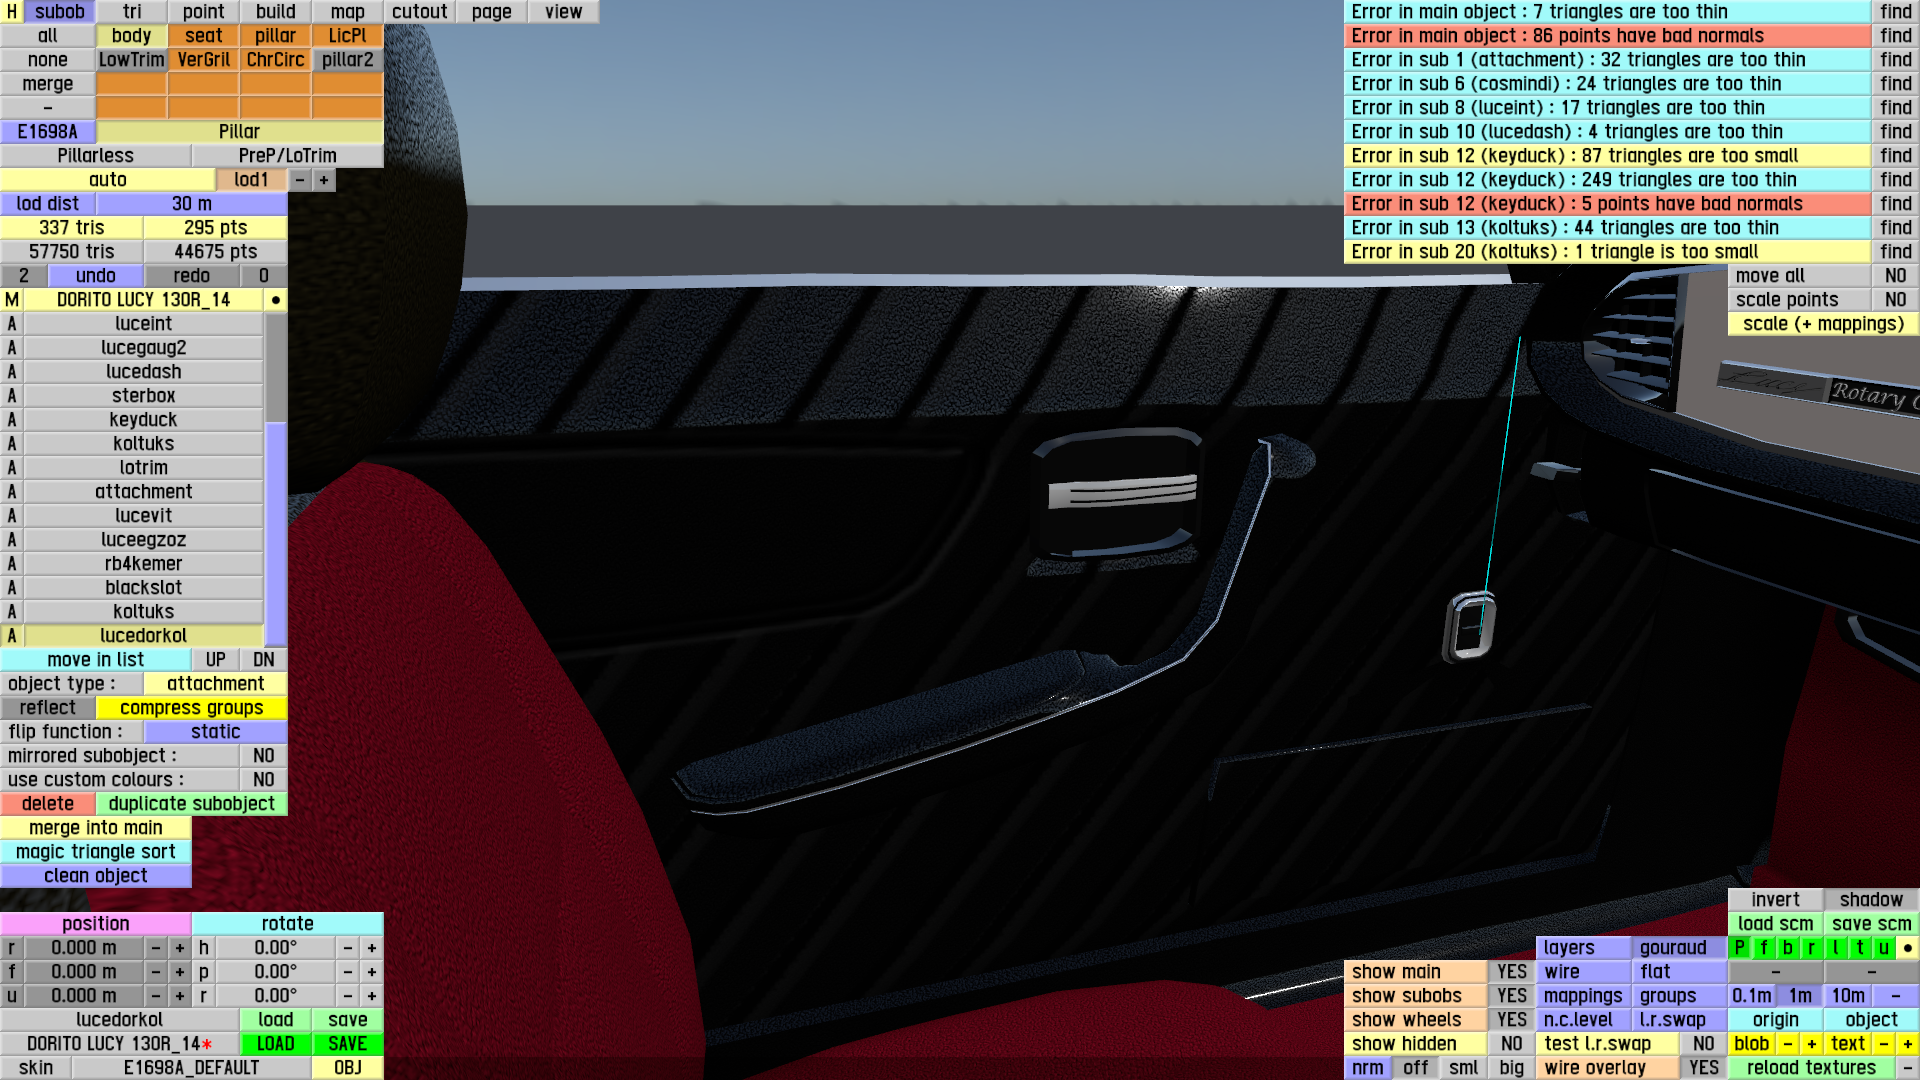Increase lod level with plus button
Image resolution: width=1920 pixels, height=1080 pixels.
pyautogui.click(x=324, y=180)
